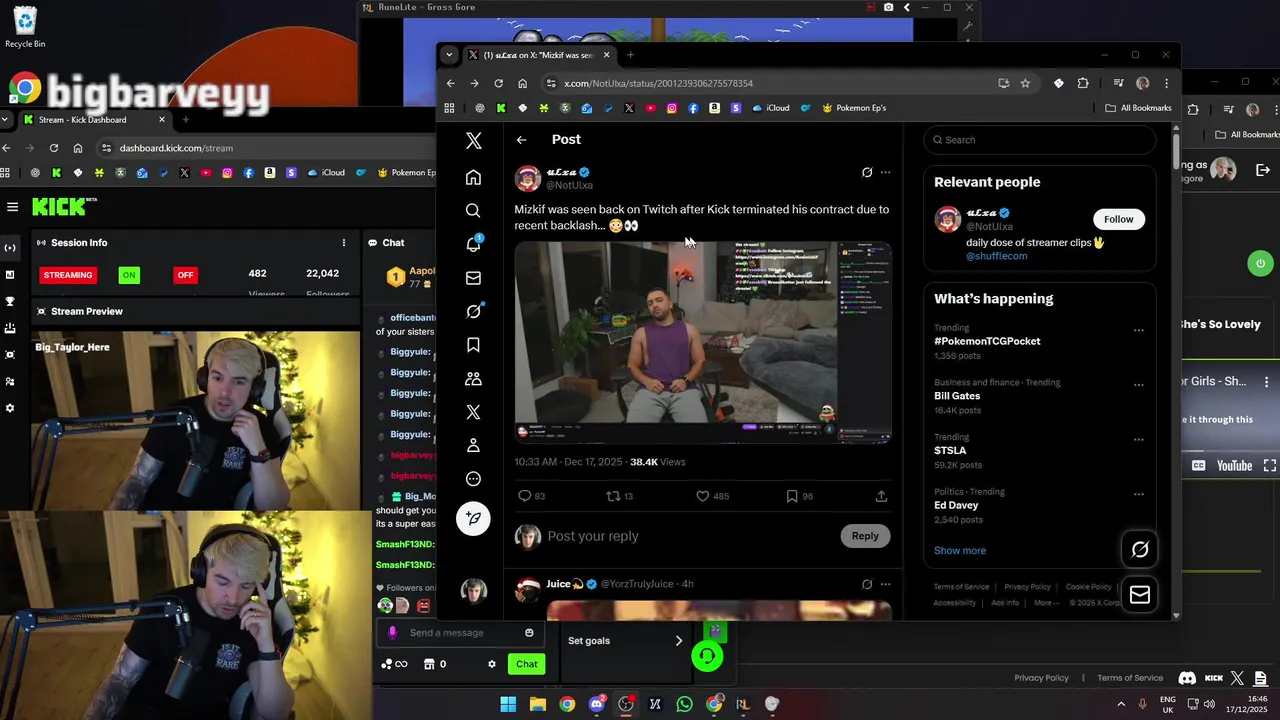Screen dimensions: 1280x720
Task: Open WhatsApp from the Windows taskbar
Action: pos(684,704)
